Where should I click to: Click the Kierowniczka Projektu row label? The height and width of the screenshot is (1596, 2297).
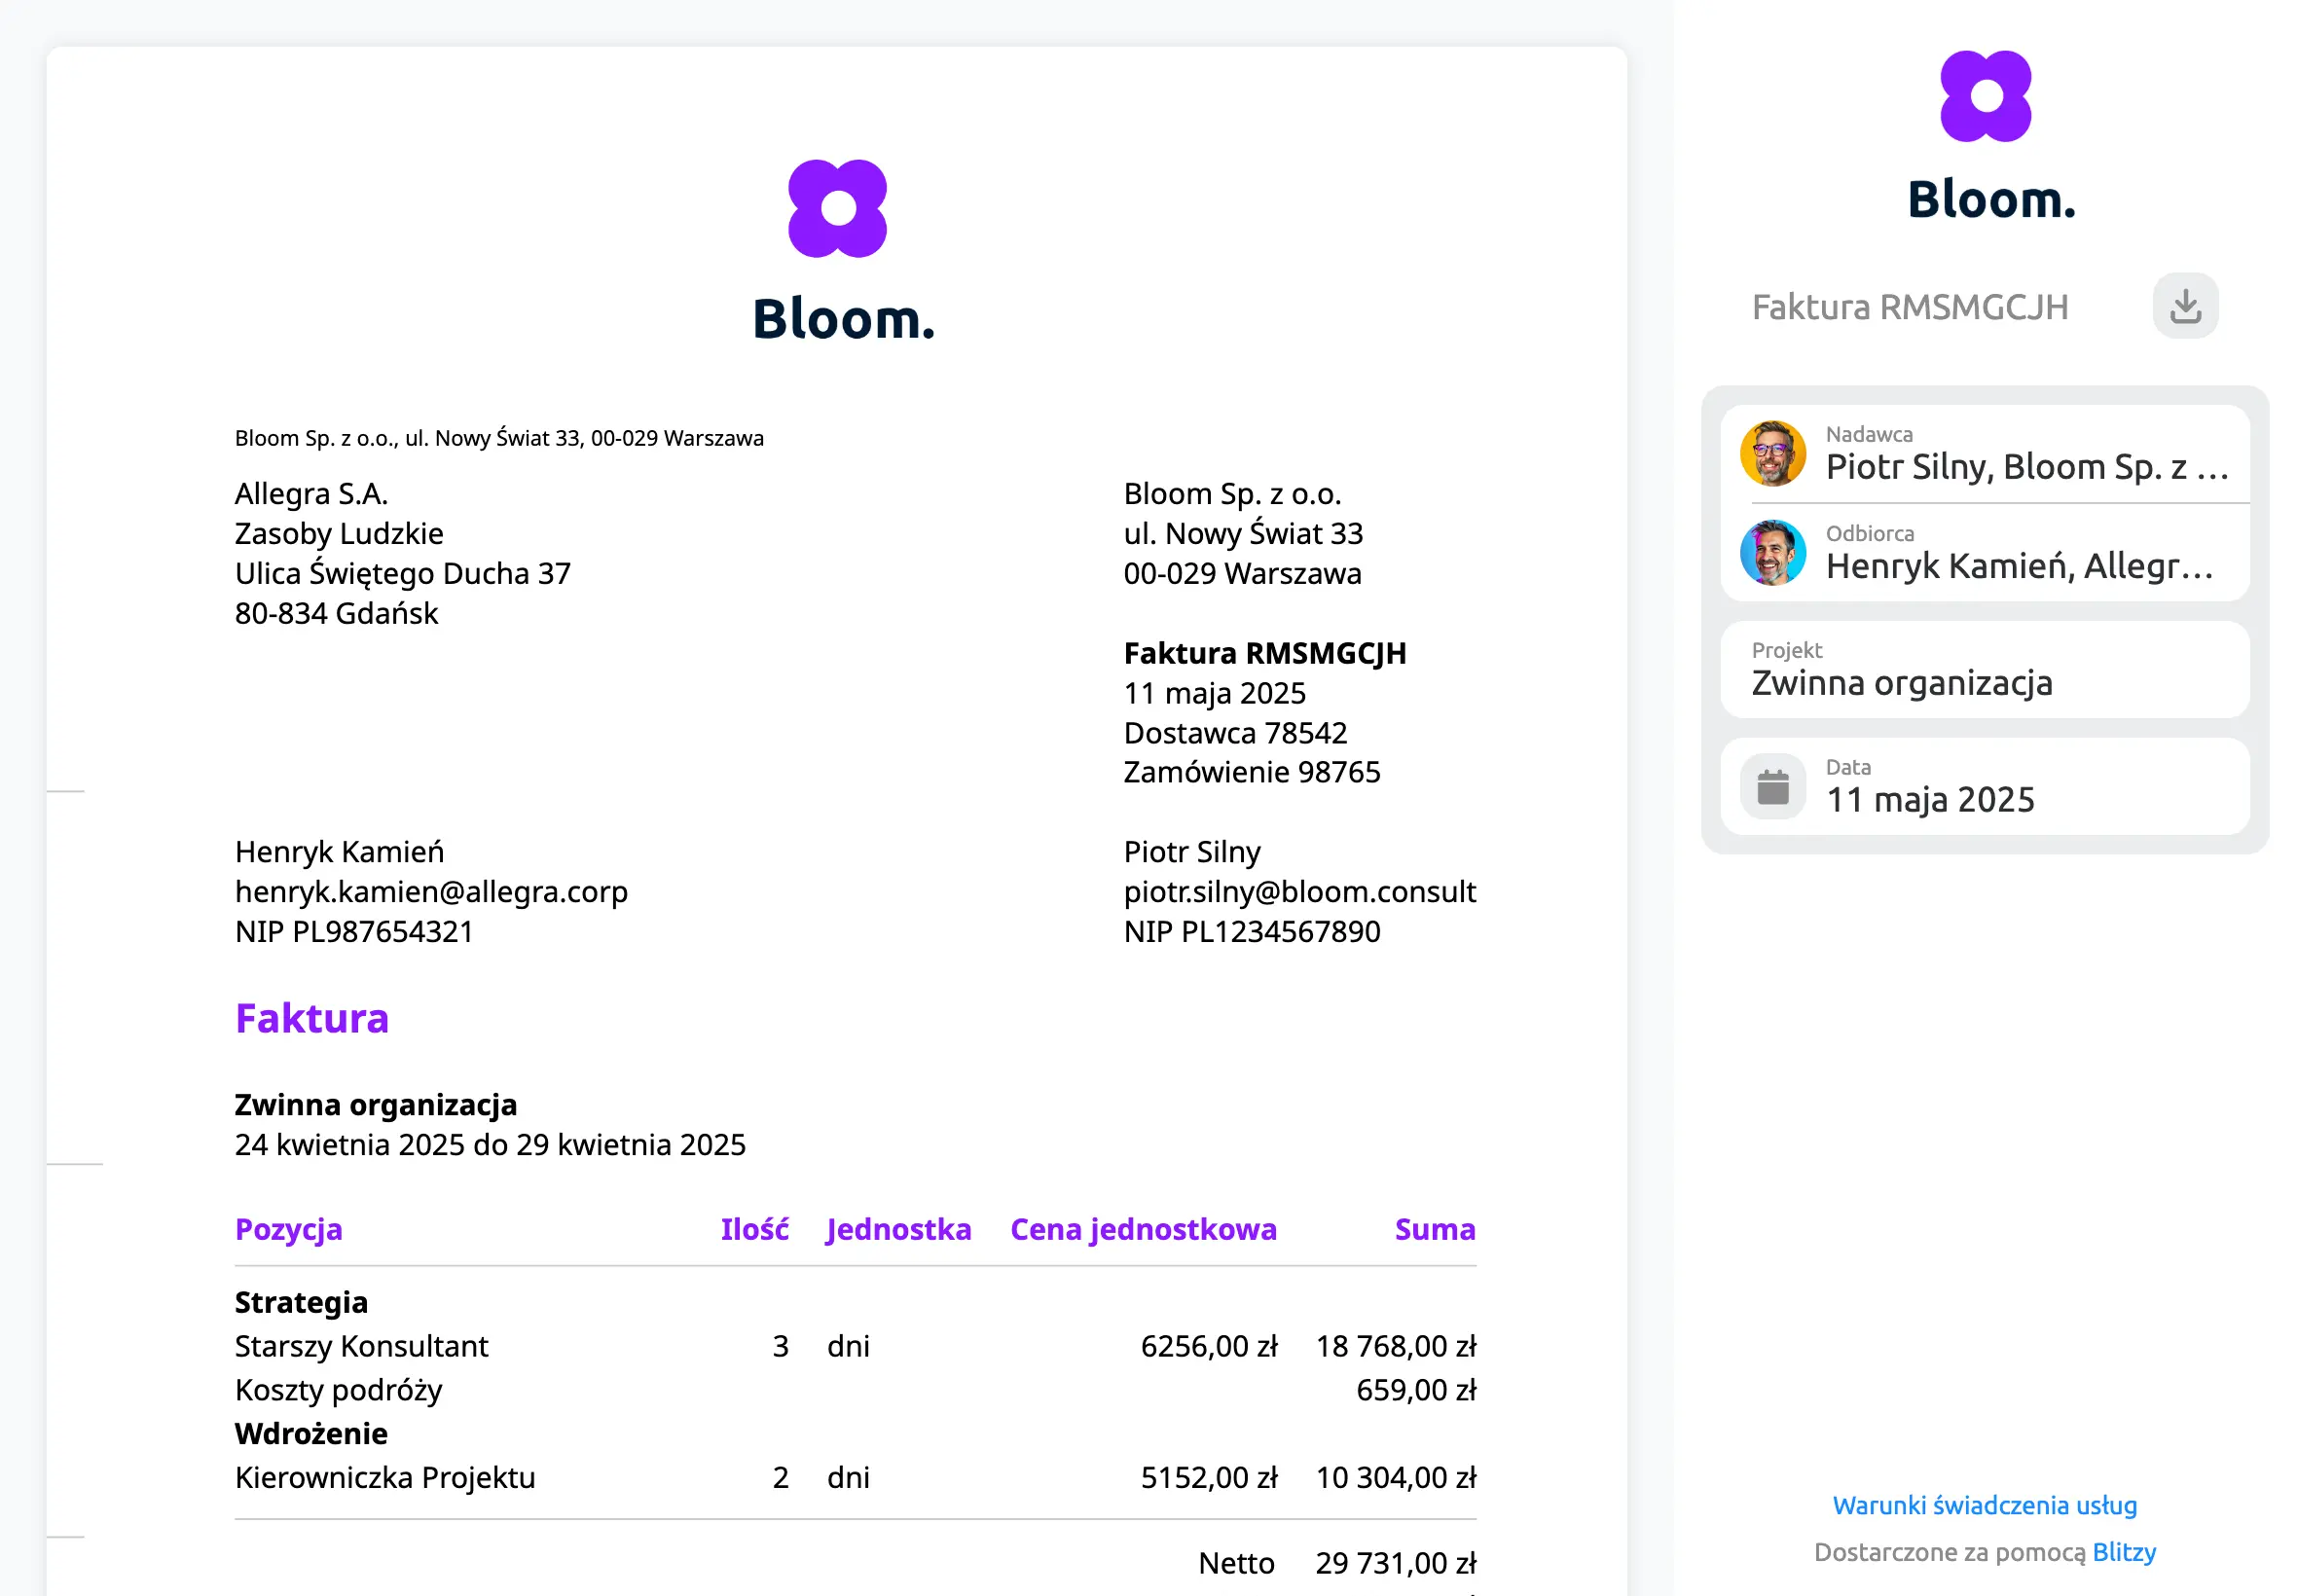pyautogui.click(x=385, y=1477)
